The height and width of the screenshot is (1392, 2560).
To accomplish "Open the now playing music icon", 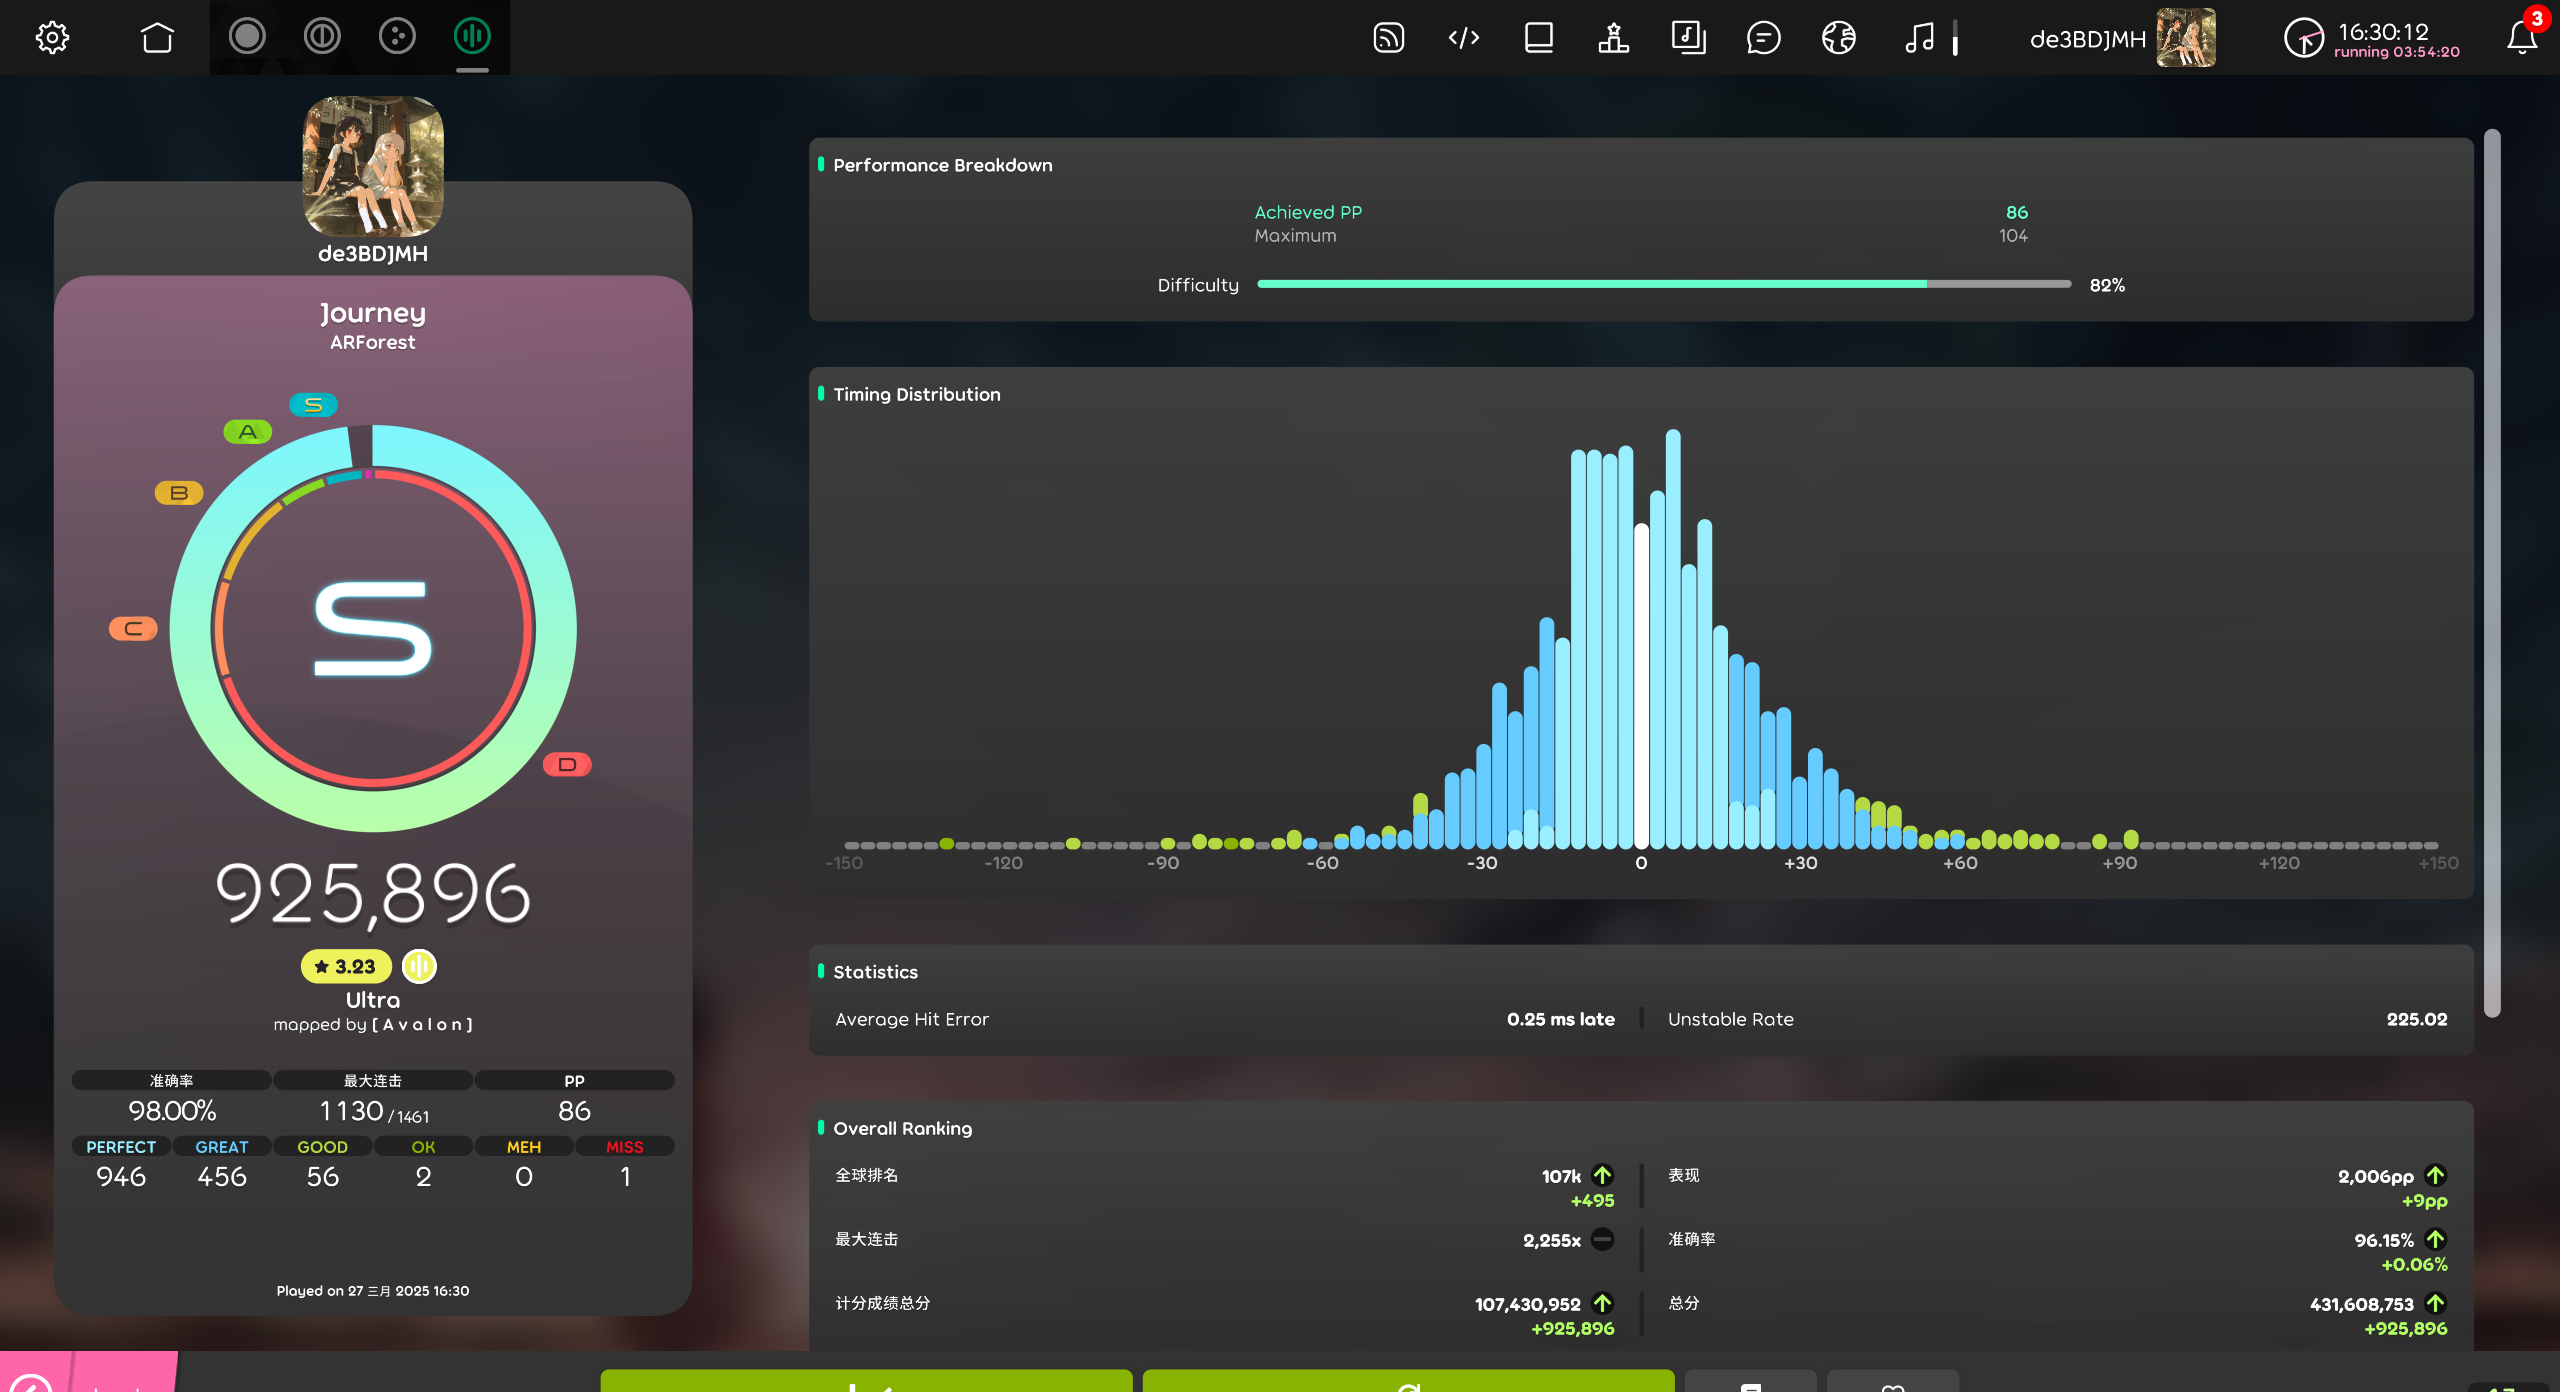I will 1919,38.
